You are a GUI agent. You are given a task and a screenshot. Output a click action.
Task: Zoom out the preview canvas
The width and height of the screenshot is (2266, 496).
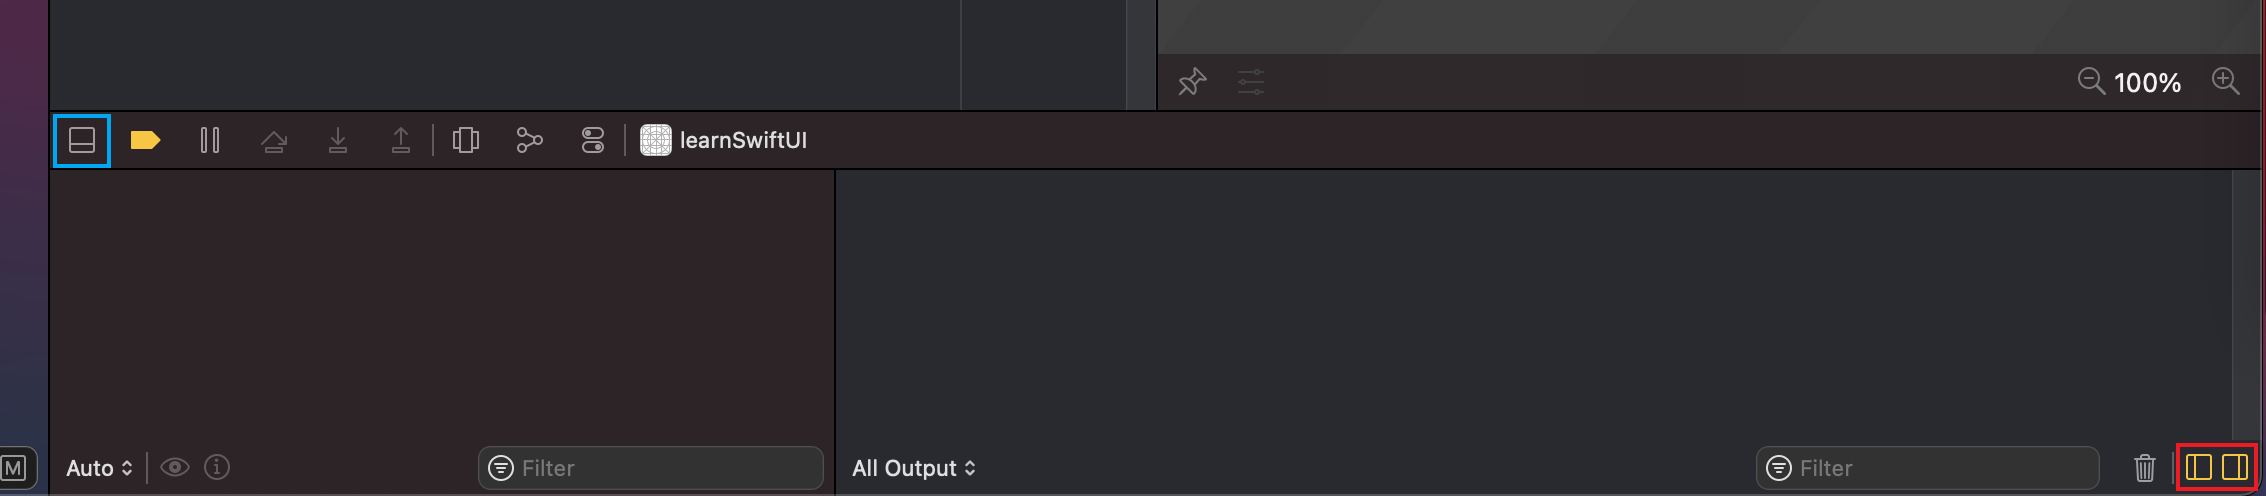pyautogui.click(x=2091, y=81)
